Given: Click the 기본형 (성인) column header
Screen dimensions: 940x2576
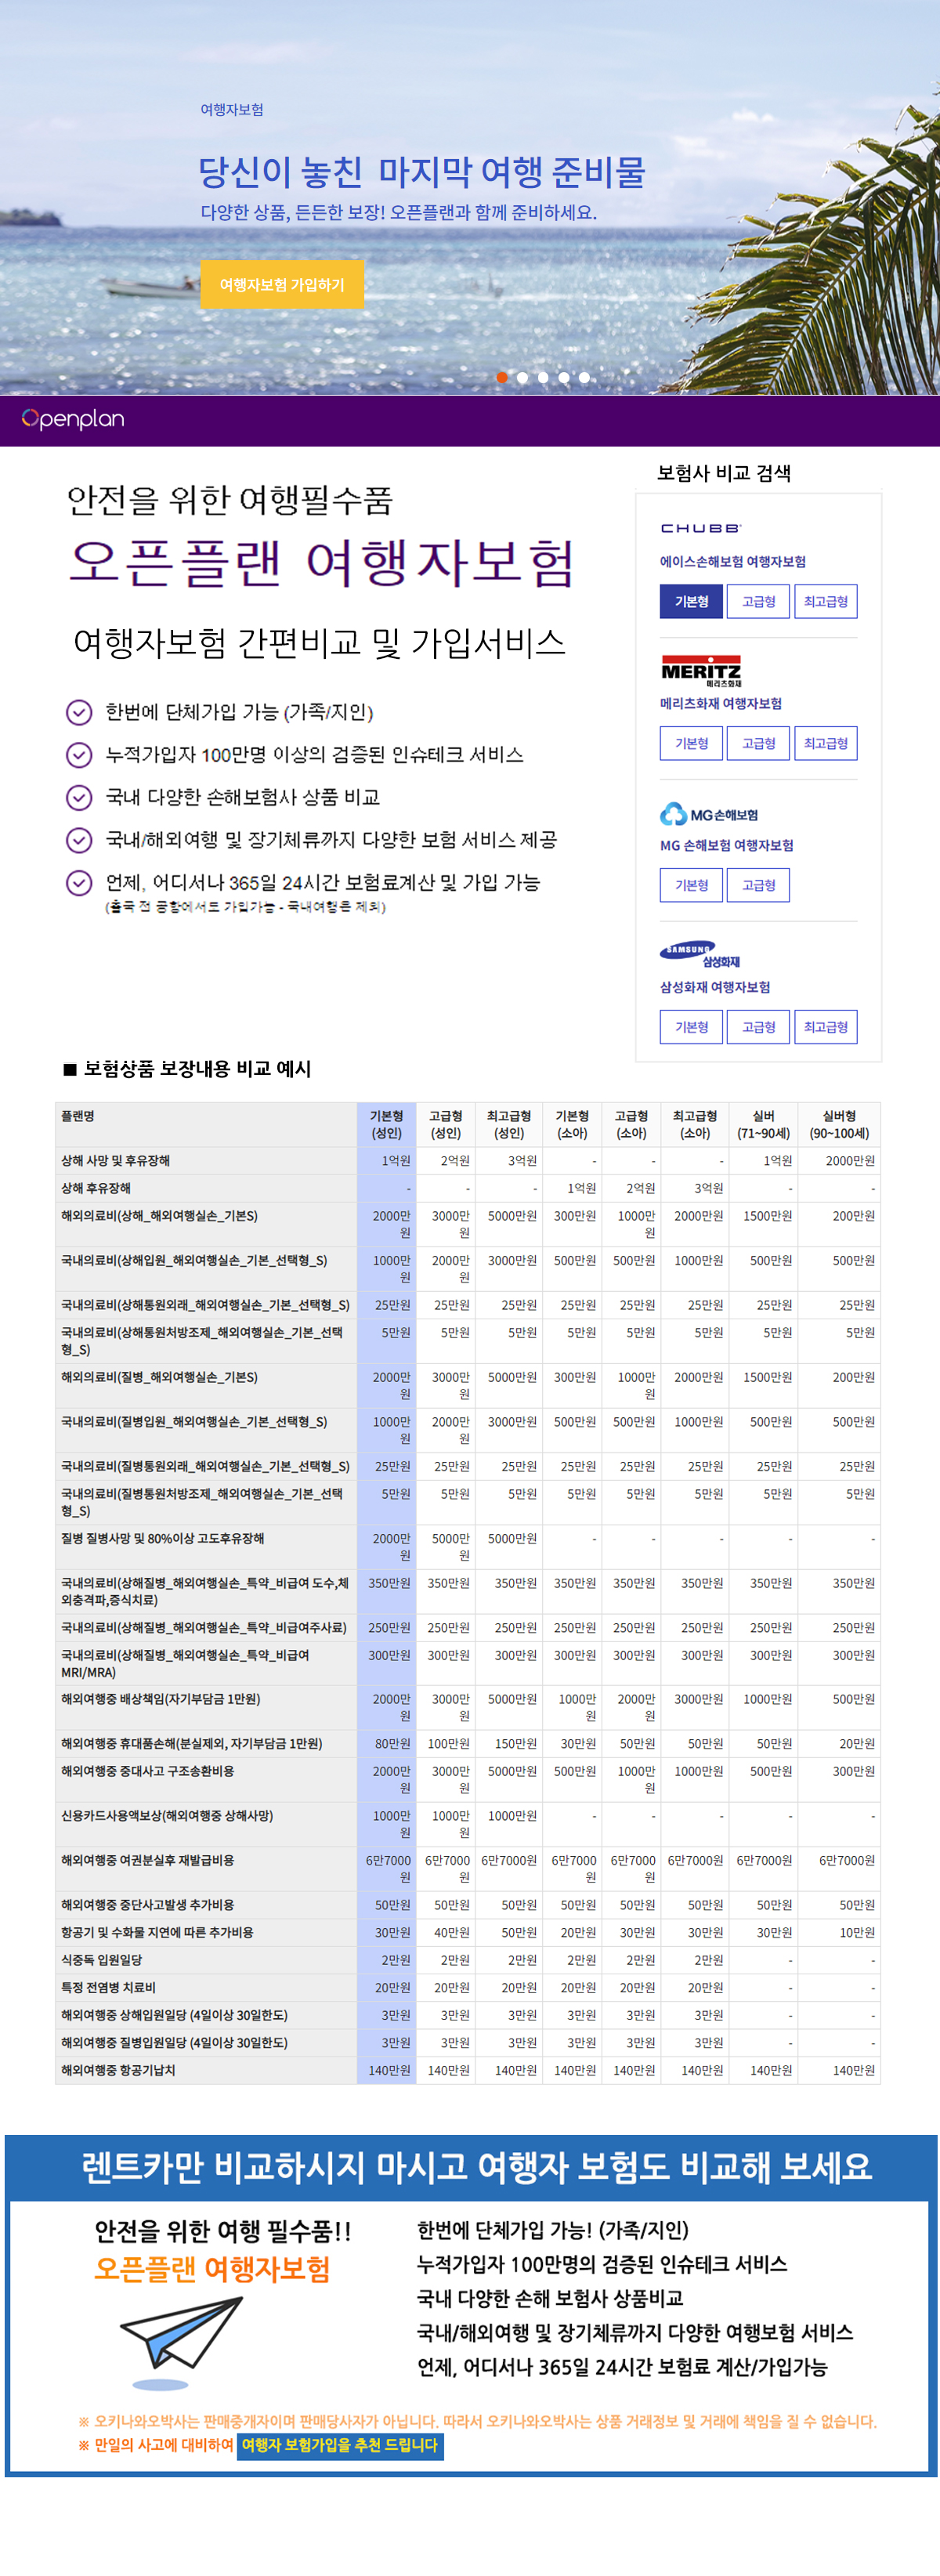Looking at the screenshot, I should [x=386, y=1124].
